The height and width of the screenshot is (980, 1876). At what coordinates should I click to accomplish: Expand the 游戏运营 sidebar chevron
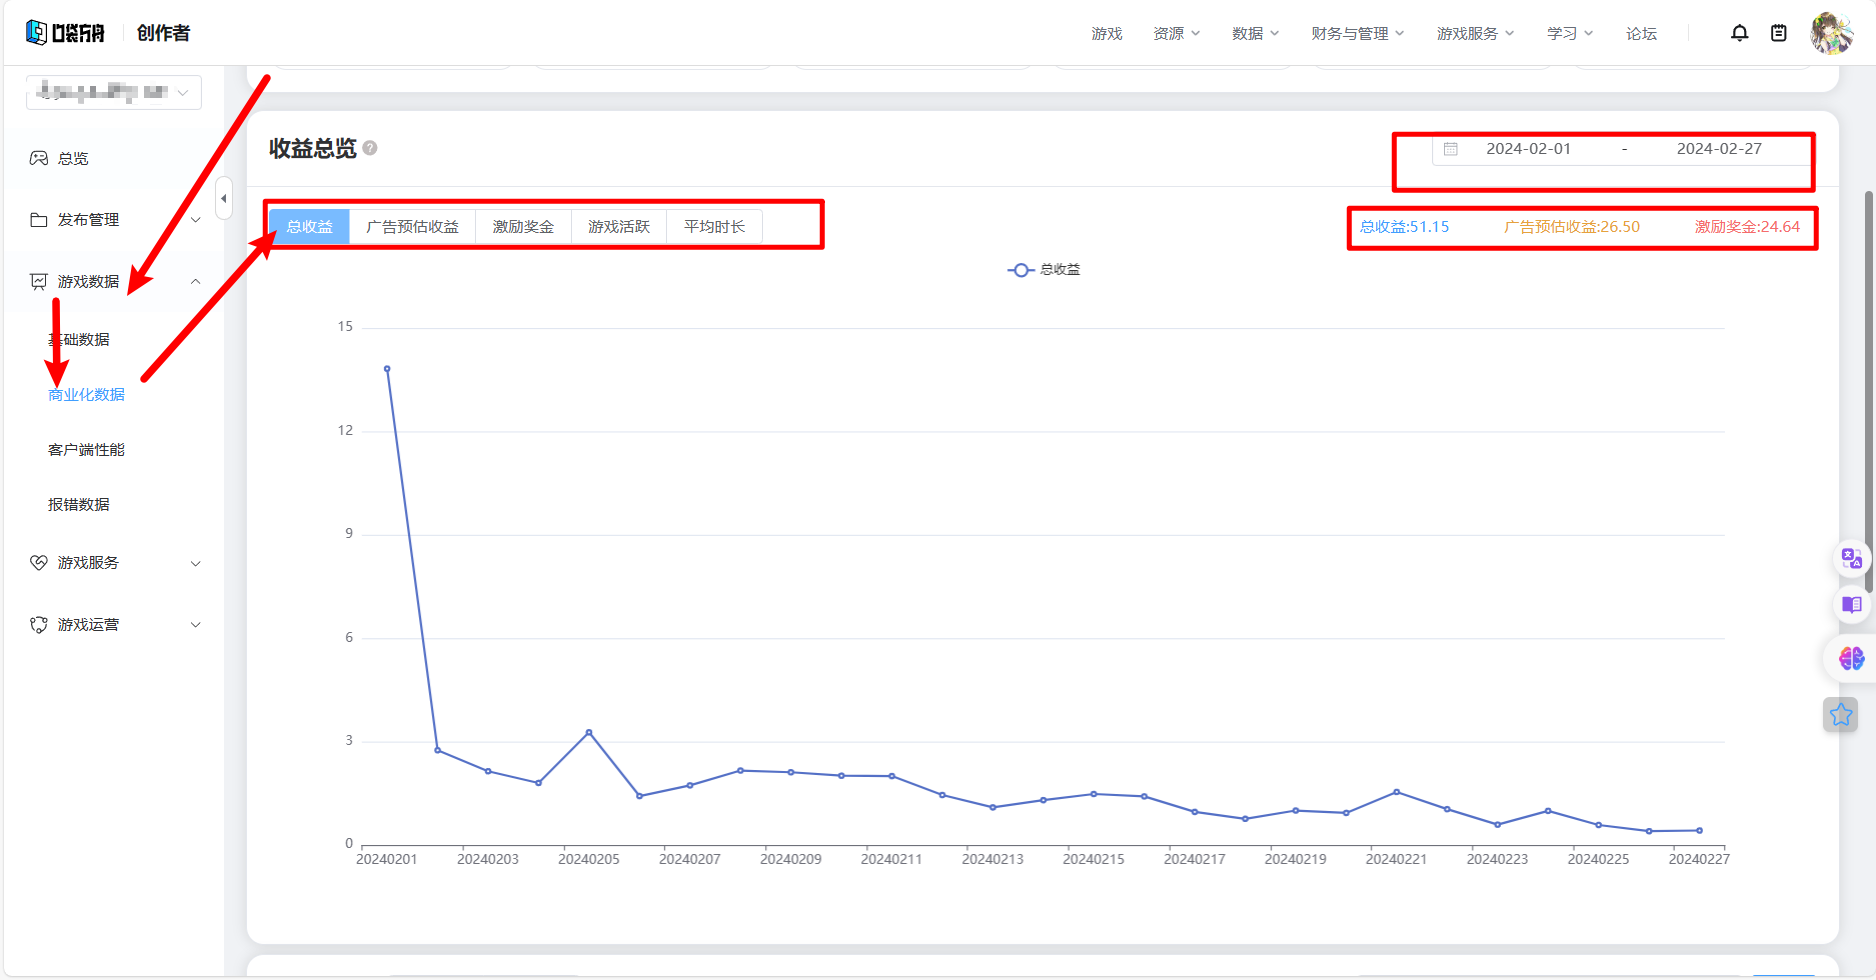pyautogui.click(x=196, y=625)
